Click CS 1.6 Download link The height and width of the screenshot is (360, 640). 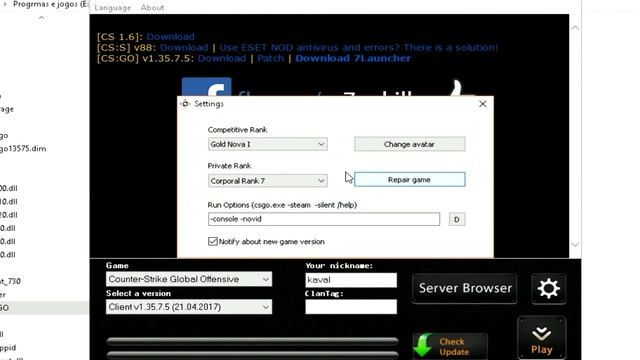tap(170, 37)
